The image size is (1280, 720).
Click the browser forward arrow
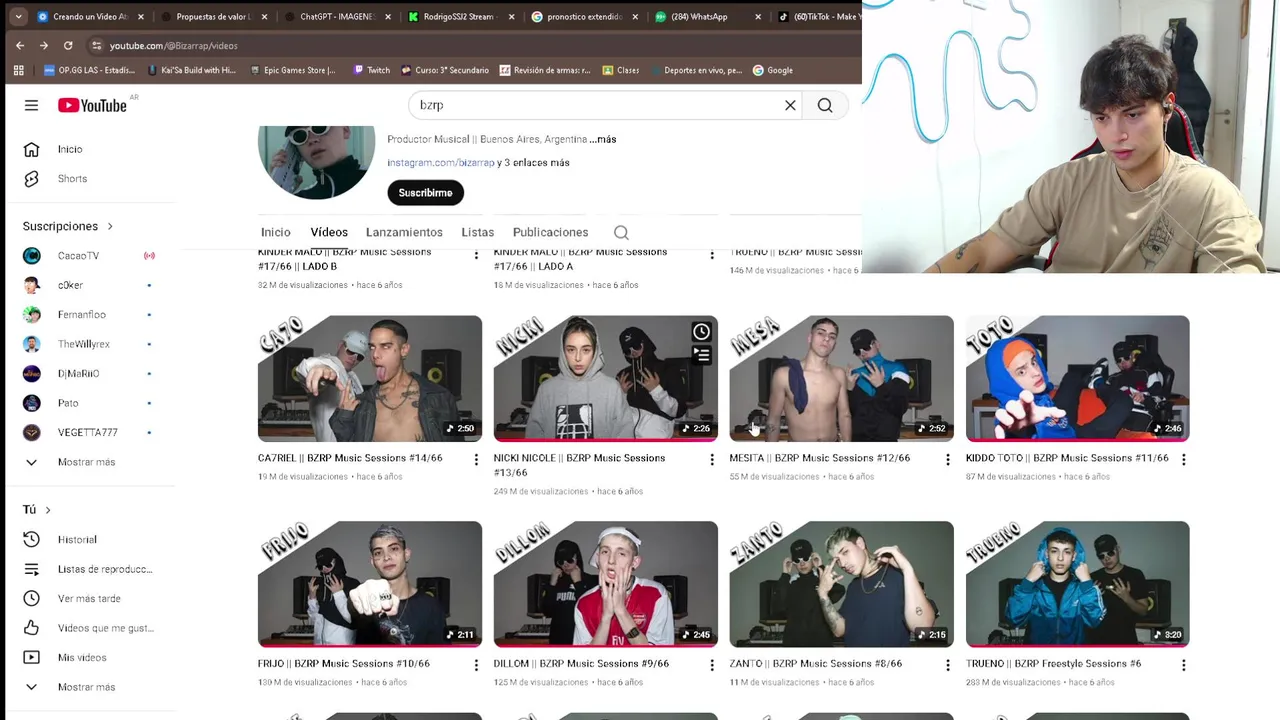tap(44, 45)
